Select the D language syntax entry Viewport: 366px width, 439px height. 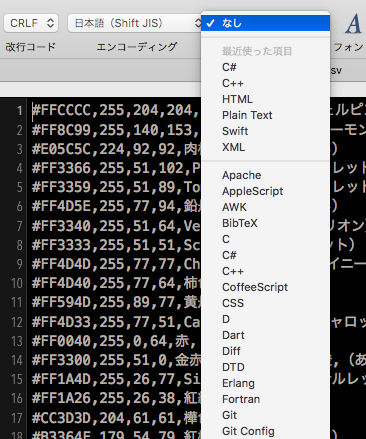(265, 319)
